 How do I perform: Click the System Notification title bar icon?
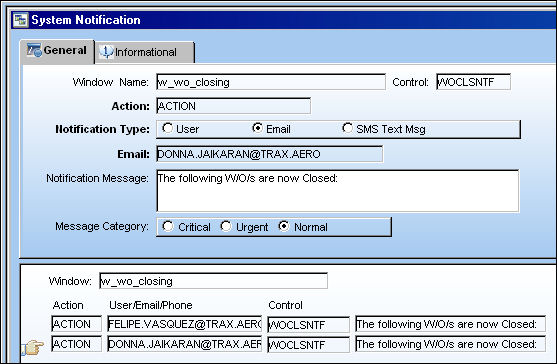pos(20,20)
